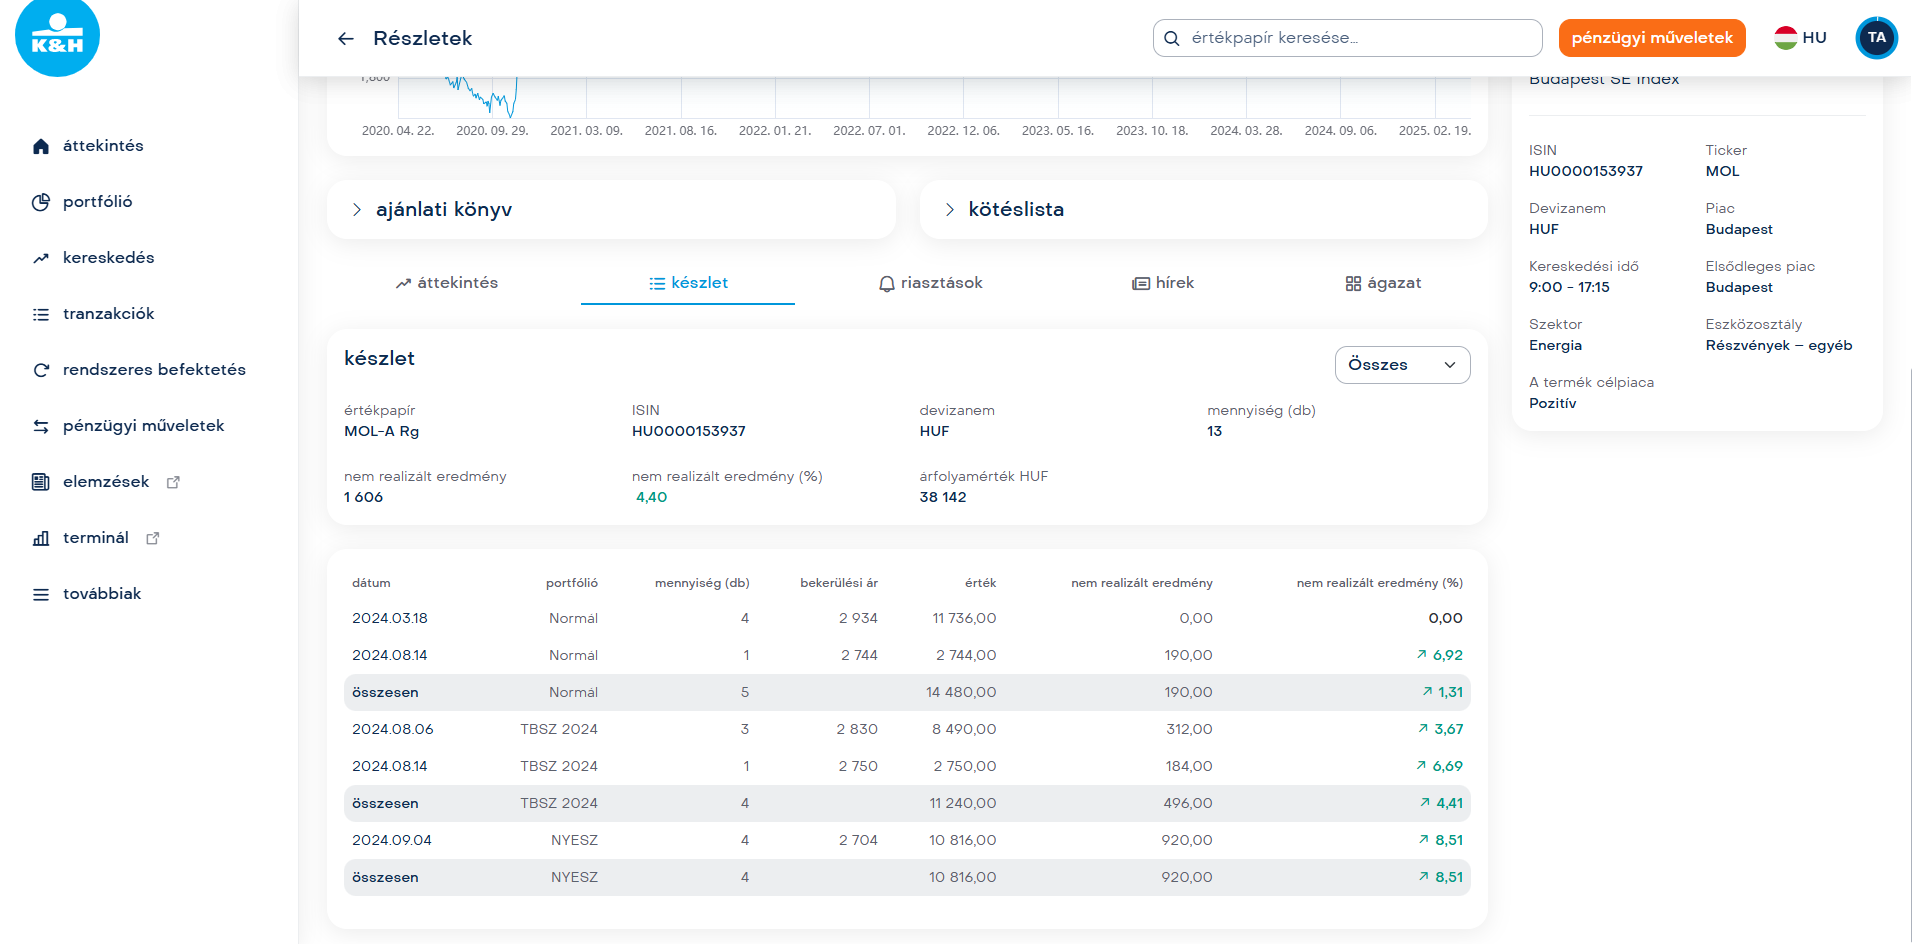Go to kereskedés in the sidebar
This screenshot has height=944, width=1912.
(x=108, y=258)
